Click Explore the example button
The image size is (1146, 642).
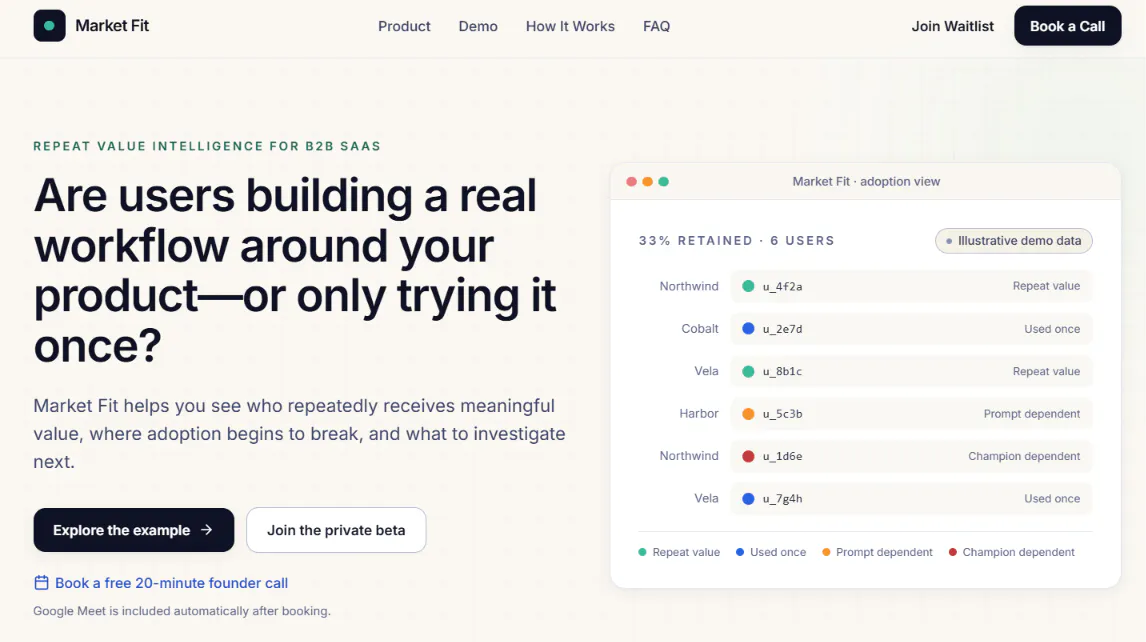point(134,530)
